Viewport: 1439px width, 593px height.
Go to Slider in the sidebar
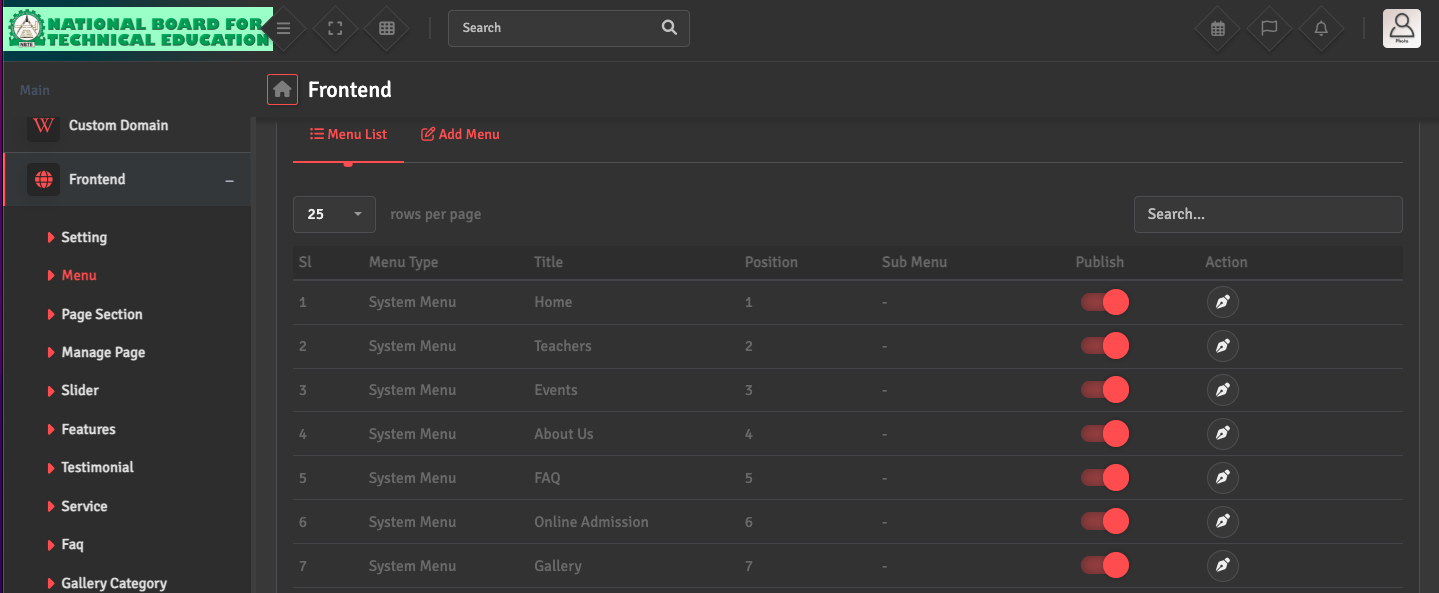tap(80, 390)
